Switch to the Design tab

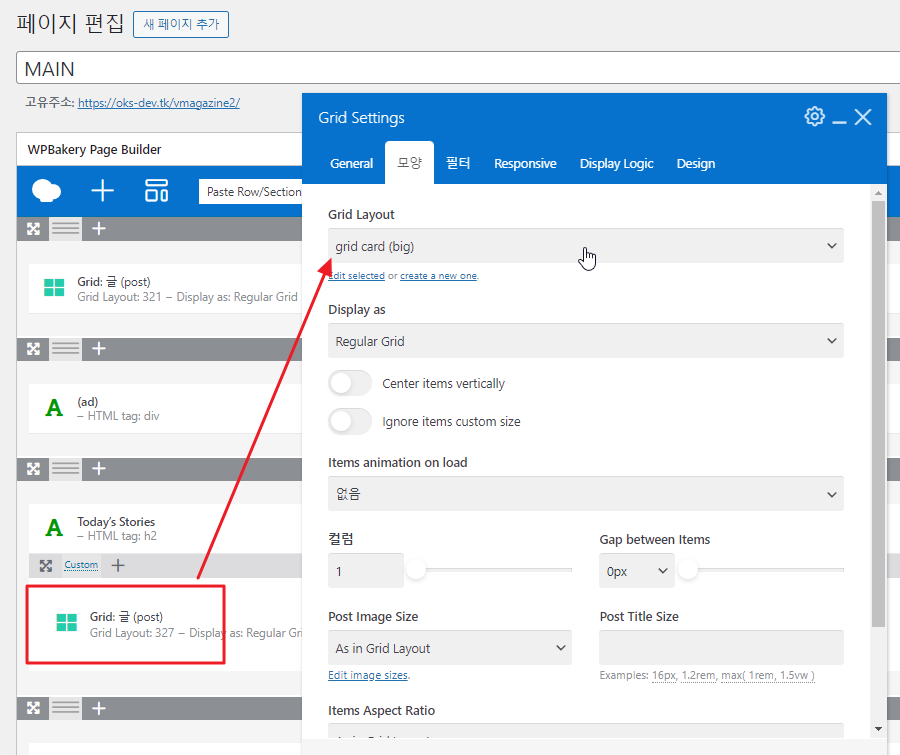[696, 164]
